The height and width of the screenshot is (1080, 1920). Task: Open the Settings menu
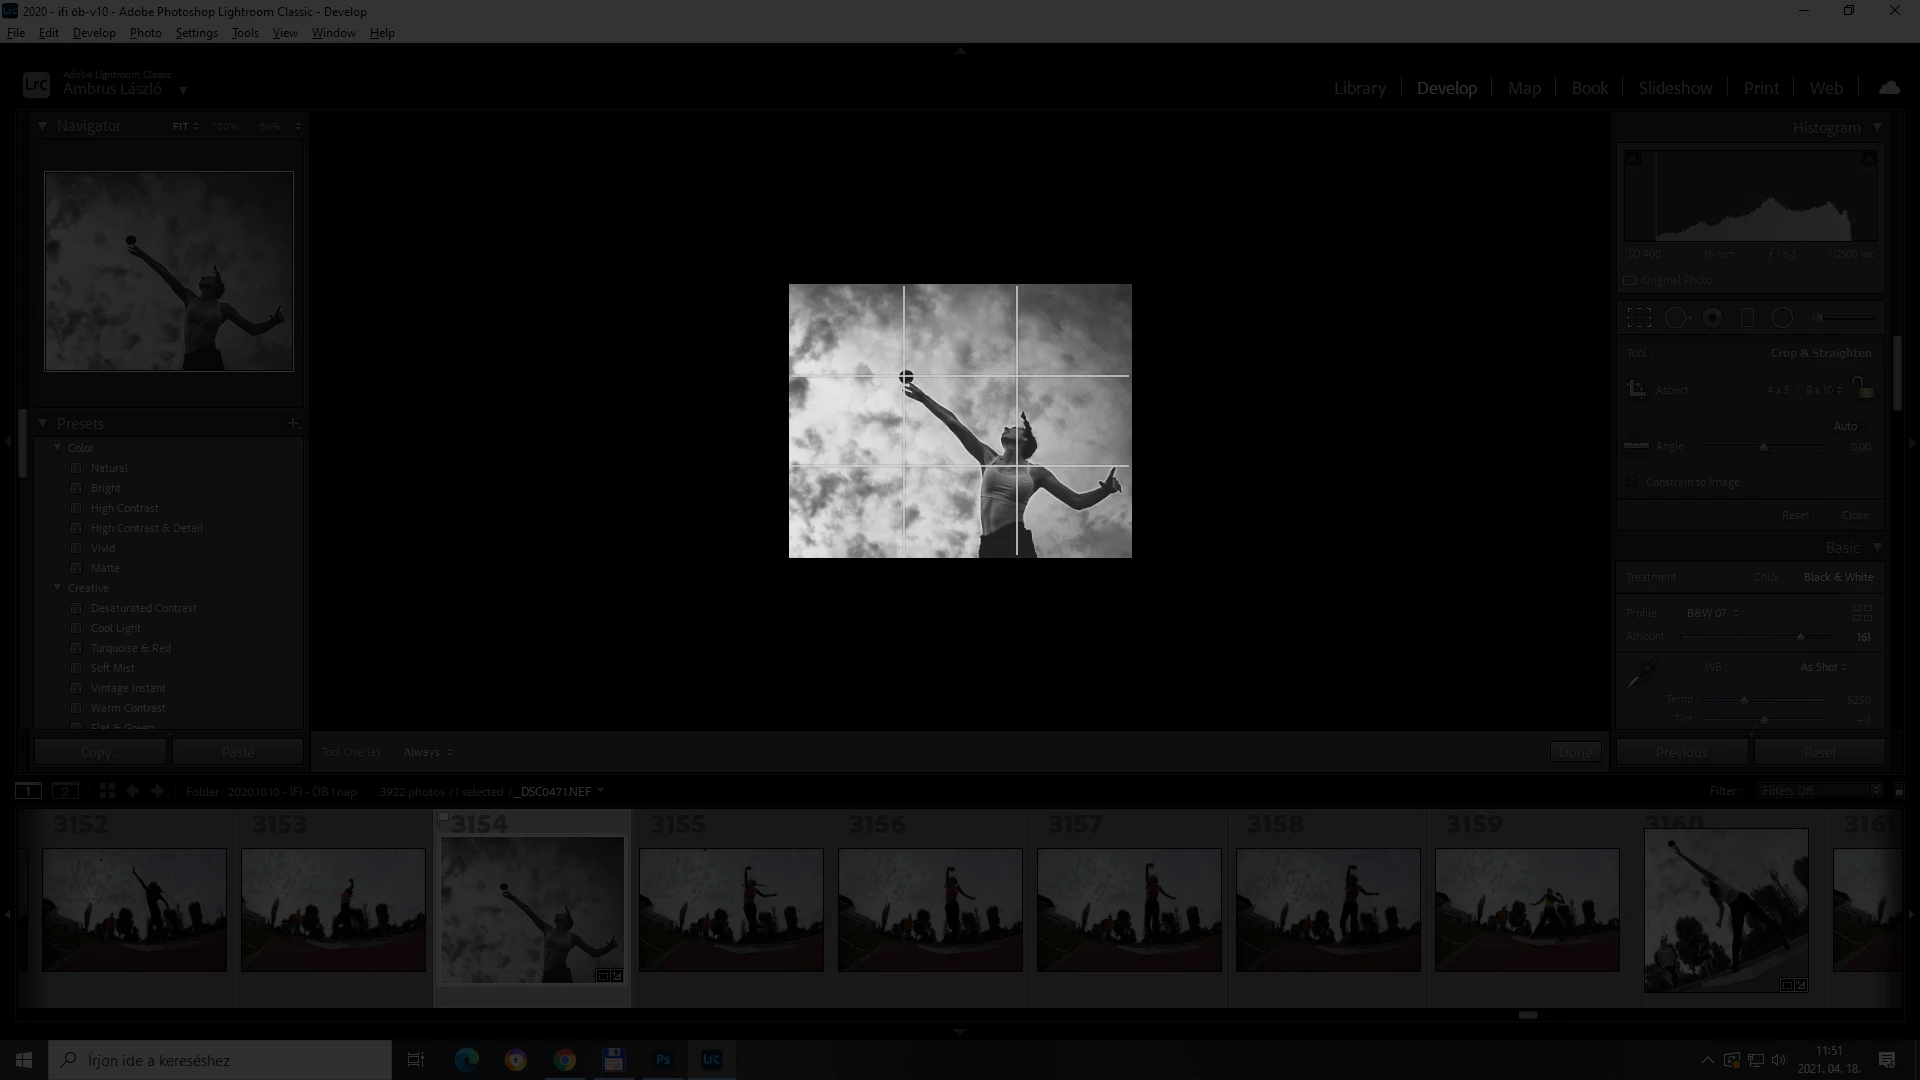click(x=196, y=33)
